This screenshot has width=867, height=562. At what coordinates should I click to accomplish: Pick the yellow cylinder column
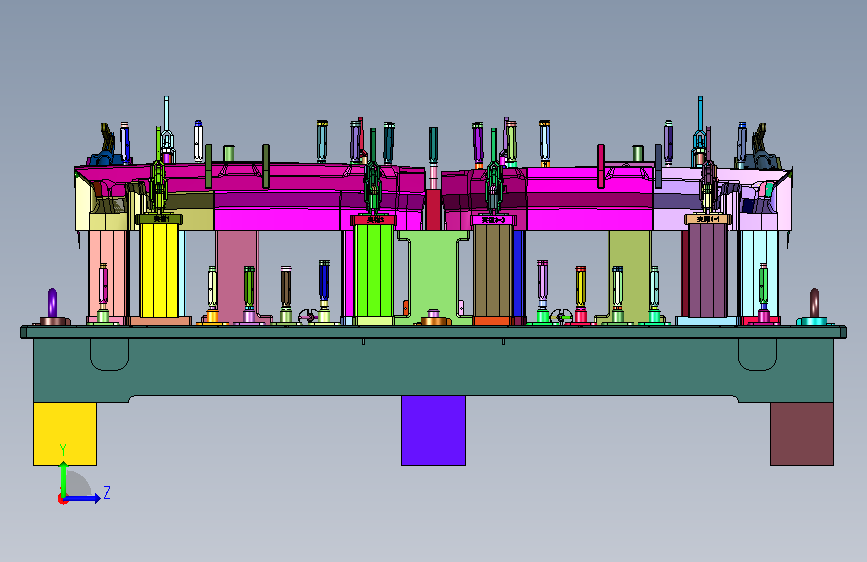(x=159, y=270)
